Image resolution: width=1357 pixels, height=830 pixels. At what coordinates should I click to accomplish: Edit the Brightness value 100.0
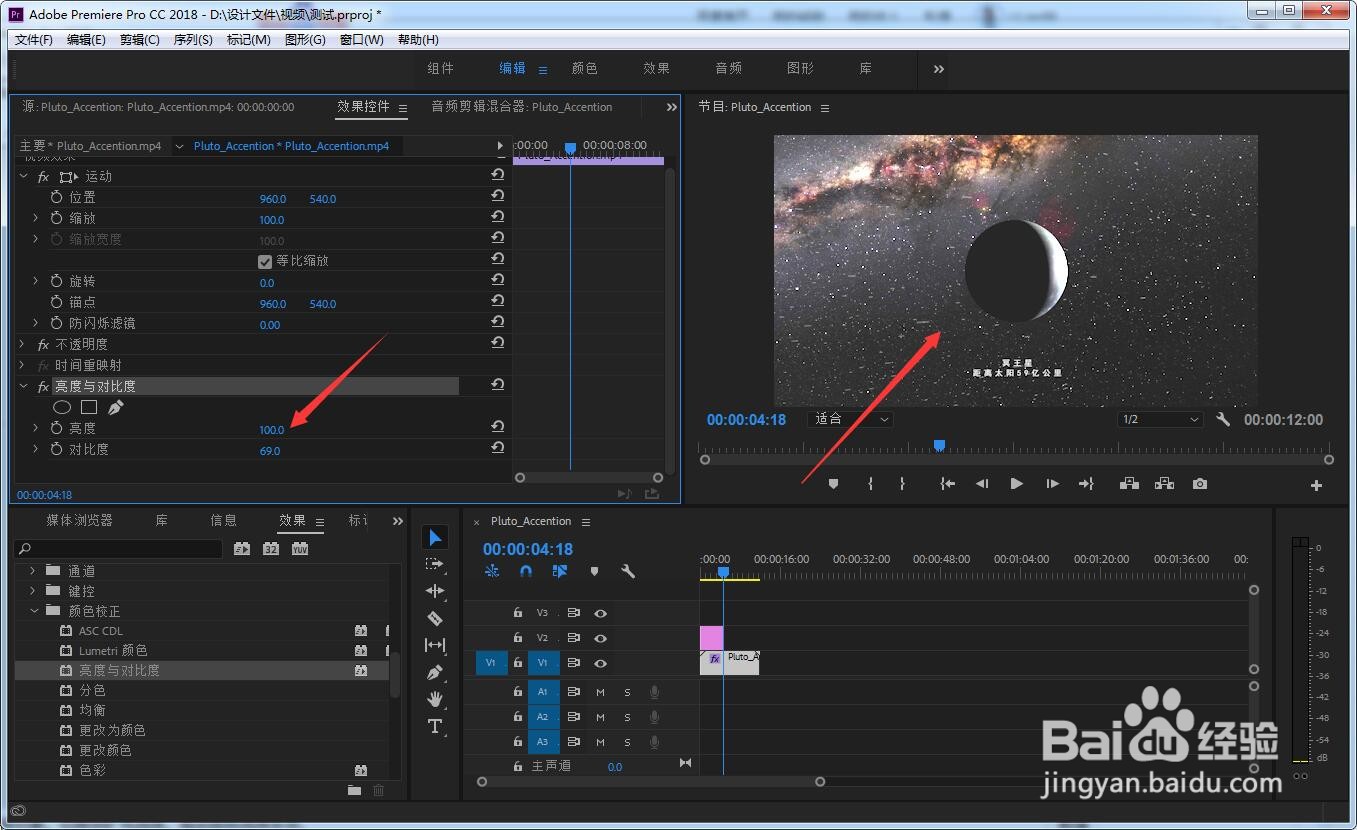[x=271, y=429]
